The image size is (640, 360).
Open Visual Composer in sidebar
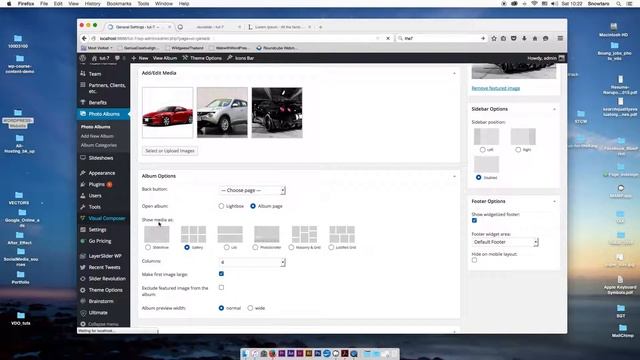107,218
